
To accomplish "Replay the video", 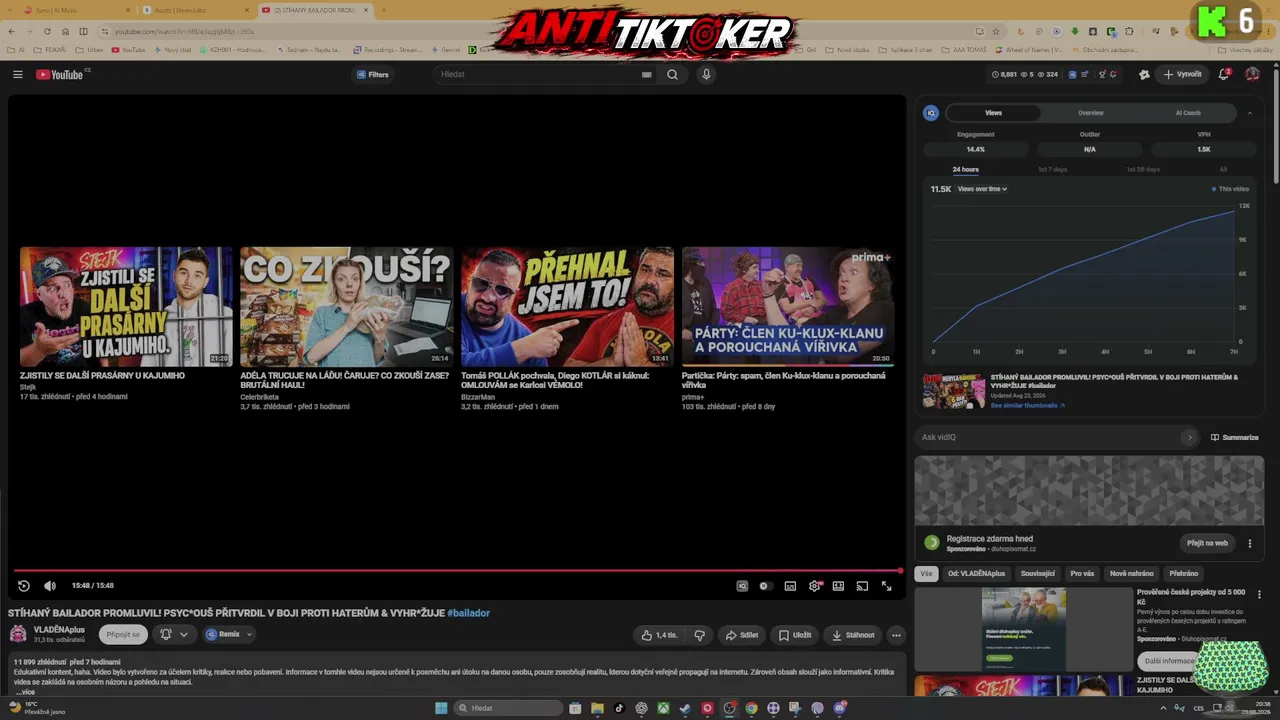I will (x=24, y=586).
